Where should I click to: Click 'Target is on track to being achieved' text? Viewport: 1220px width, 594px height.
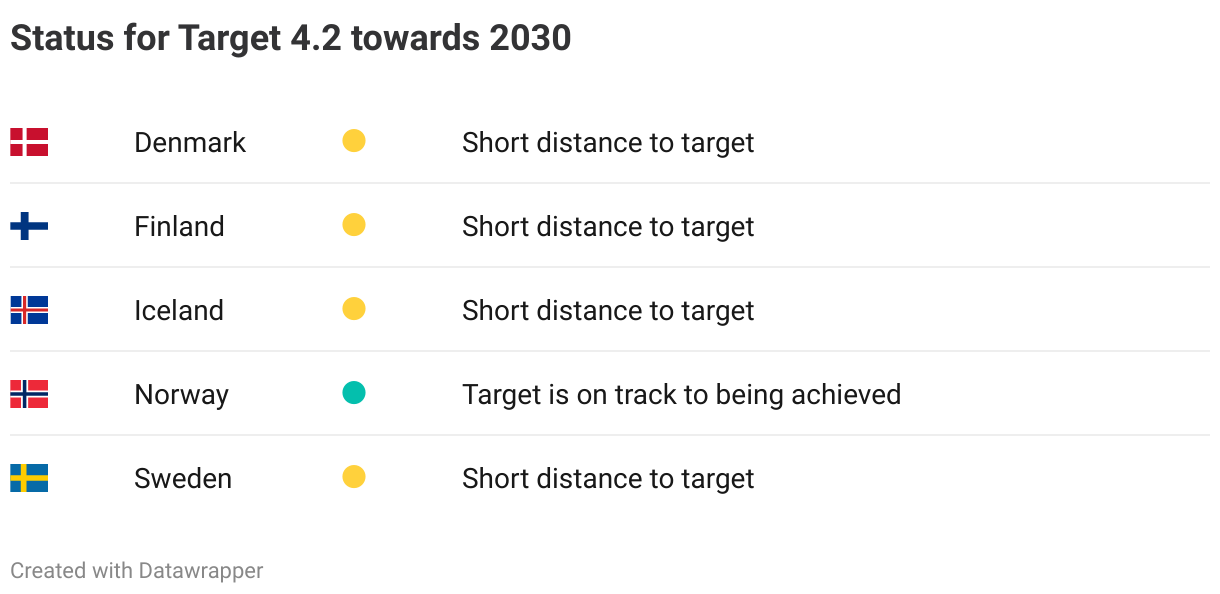tap(681, 395)
